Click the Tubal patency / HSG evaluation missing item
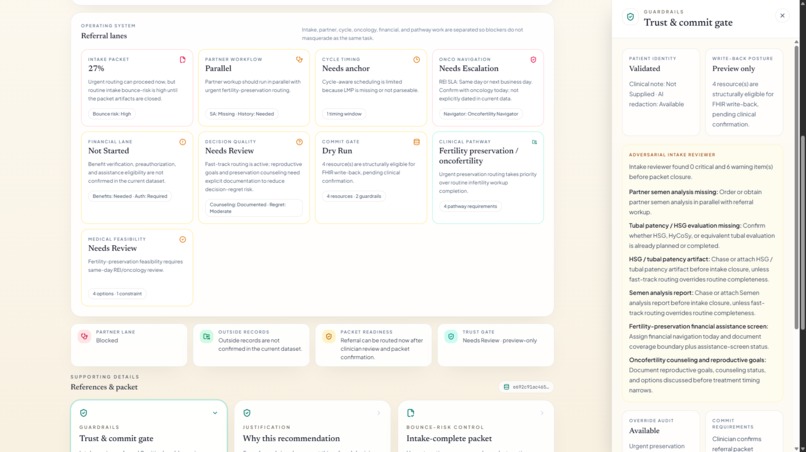The image size is (806, 452). tap(702, 236)
